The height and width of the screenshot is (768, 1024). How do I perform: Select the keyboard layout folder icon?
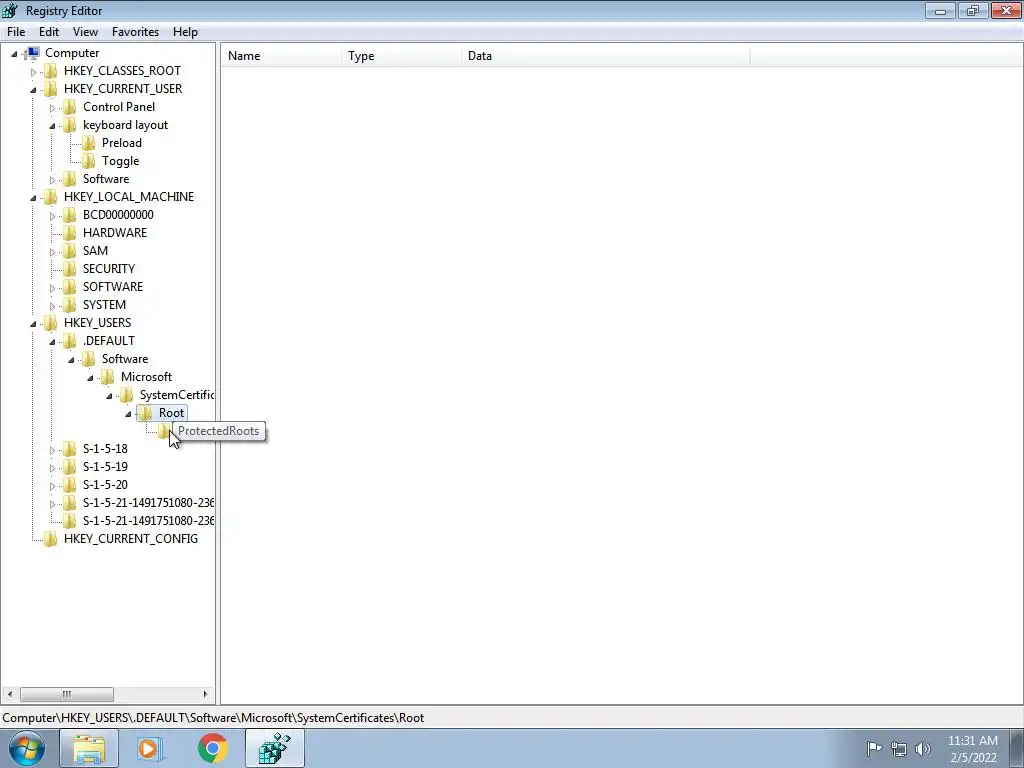click(69, 125)
